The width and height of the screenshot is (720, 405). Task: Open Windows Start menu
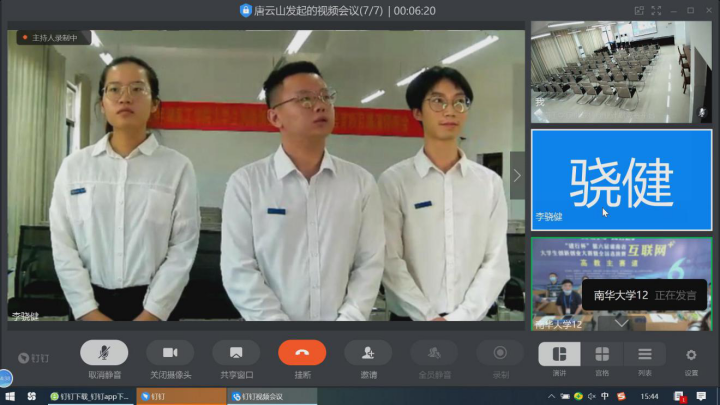click(x=10, y=396)
